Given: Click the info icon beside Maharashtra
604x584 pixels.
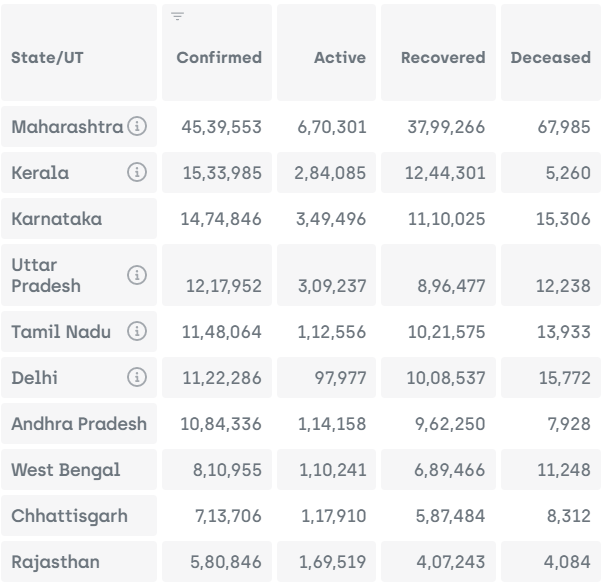Looking at the screenshot, I should (138, 127).
